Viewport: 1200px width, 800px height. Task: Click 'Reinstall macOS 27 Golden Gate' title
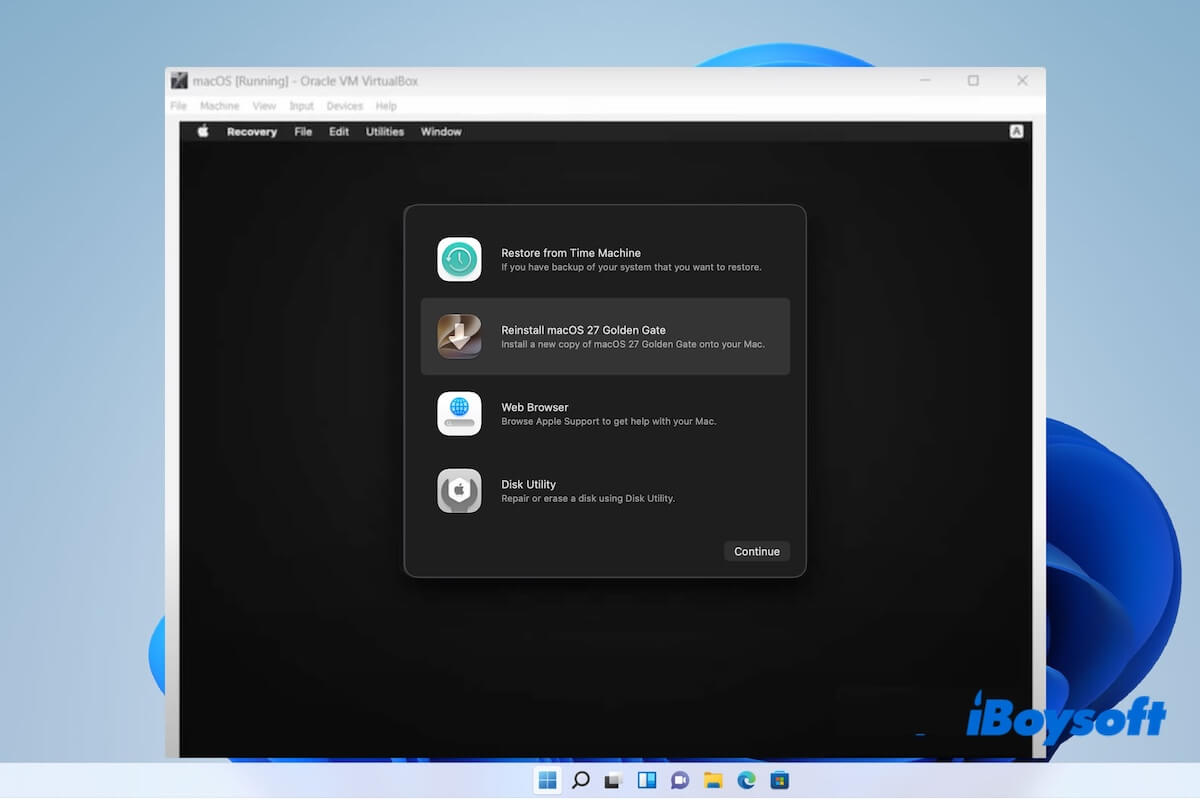pos(583,330)
